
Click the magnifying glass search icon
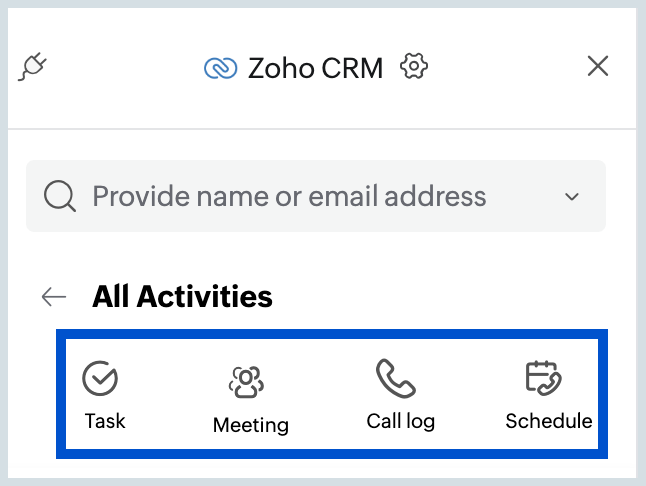60,196
